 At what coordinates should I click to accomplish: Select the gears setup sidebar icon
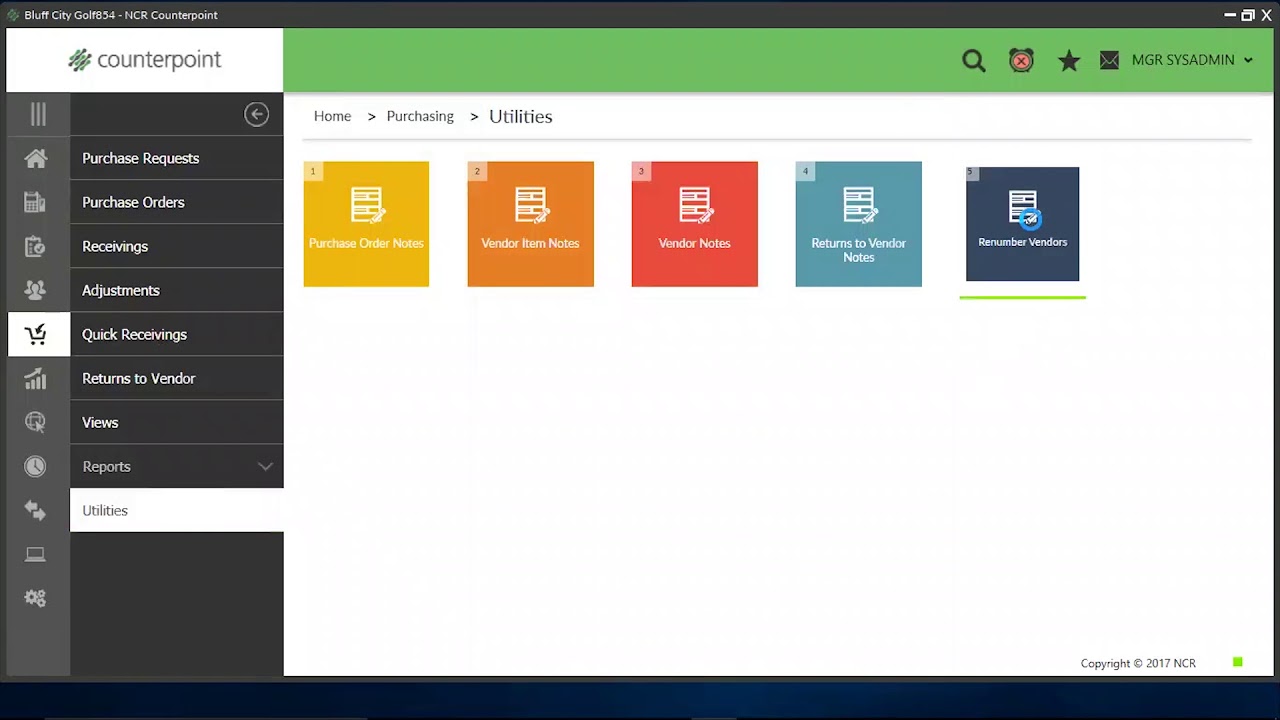36,598
